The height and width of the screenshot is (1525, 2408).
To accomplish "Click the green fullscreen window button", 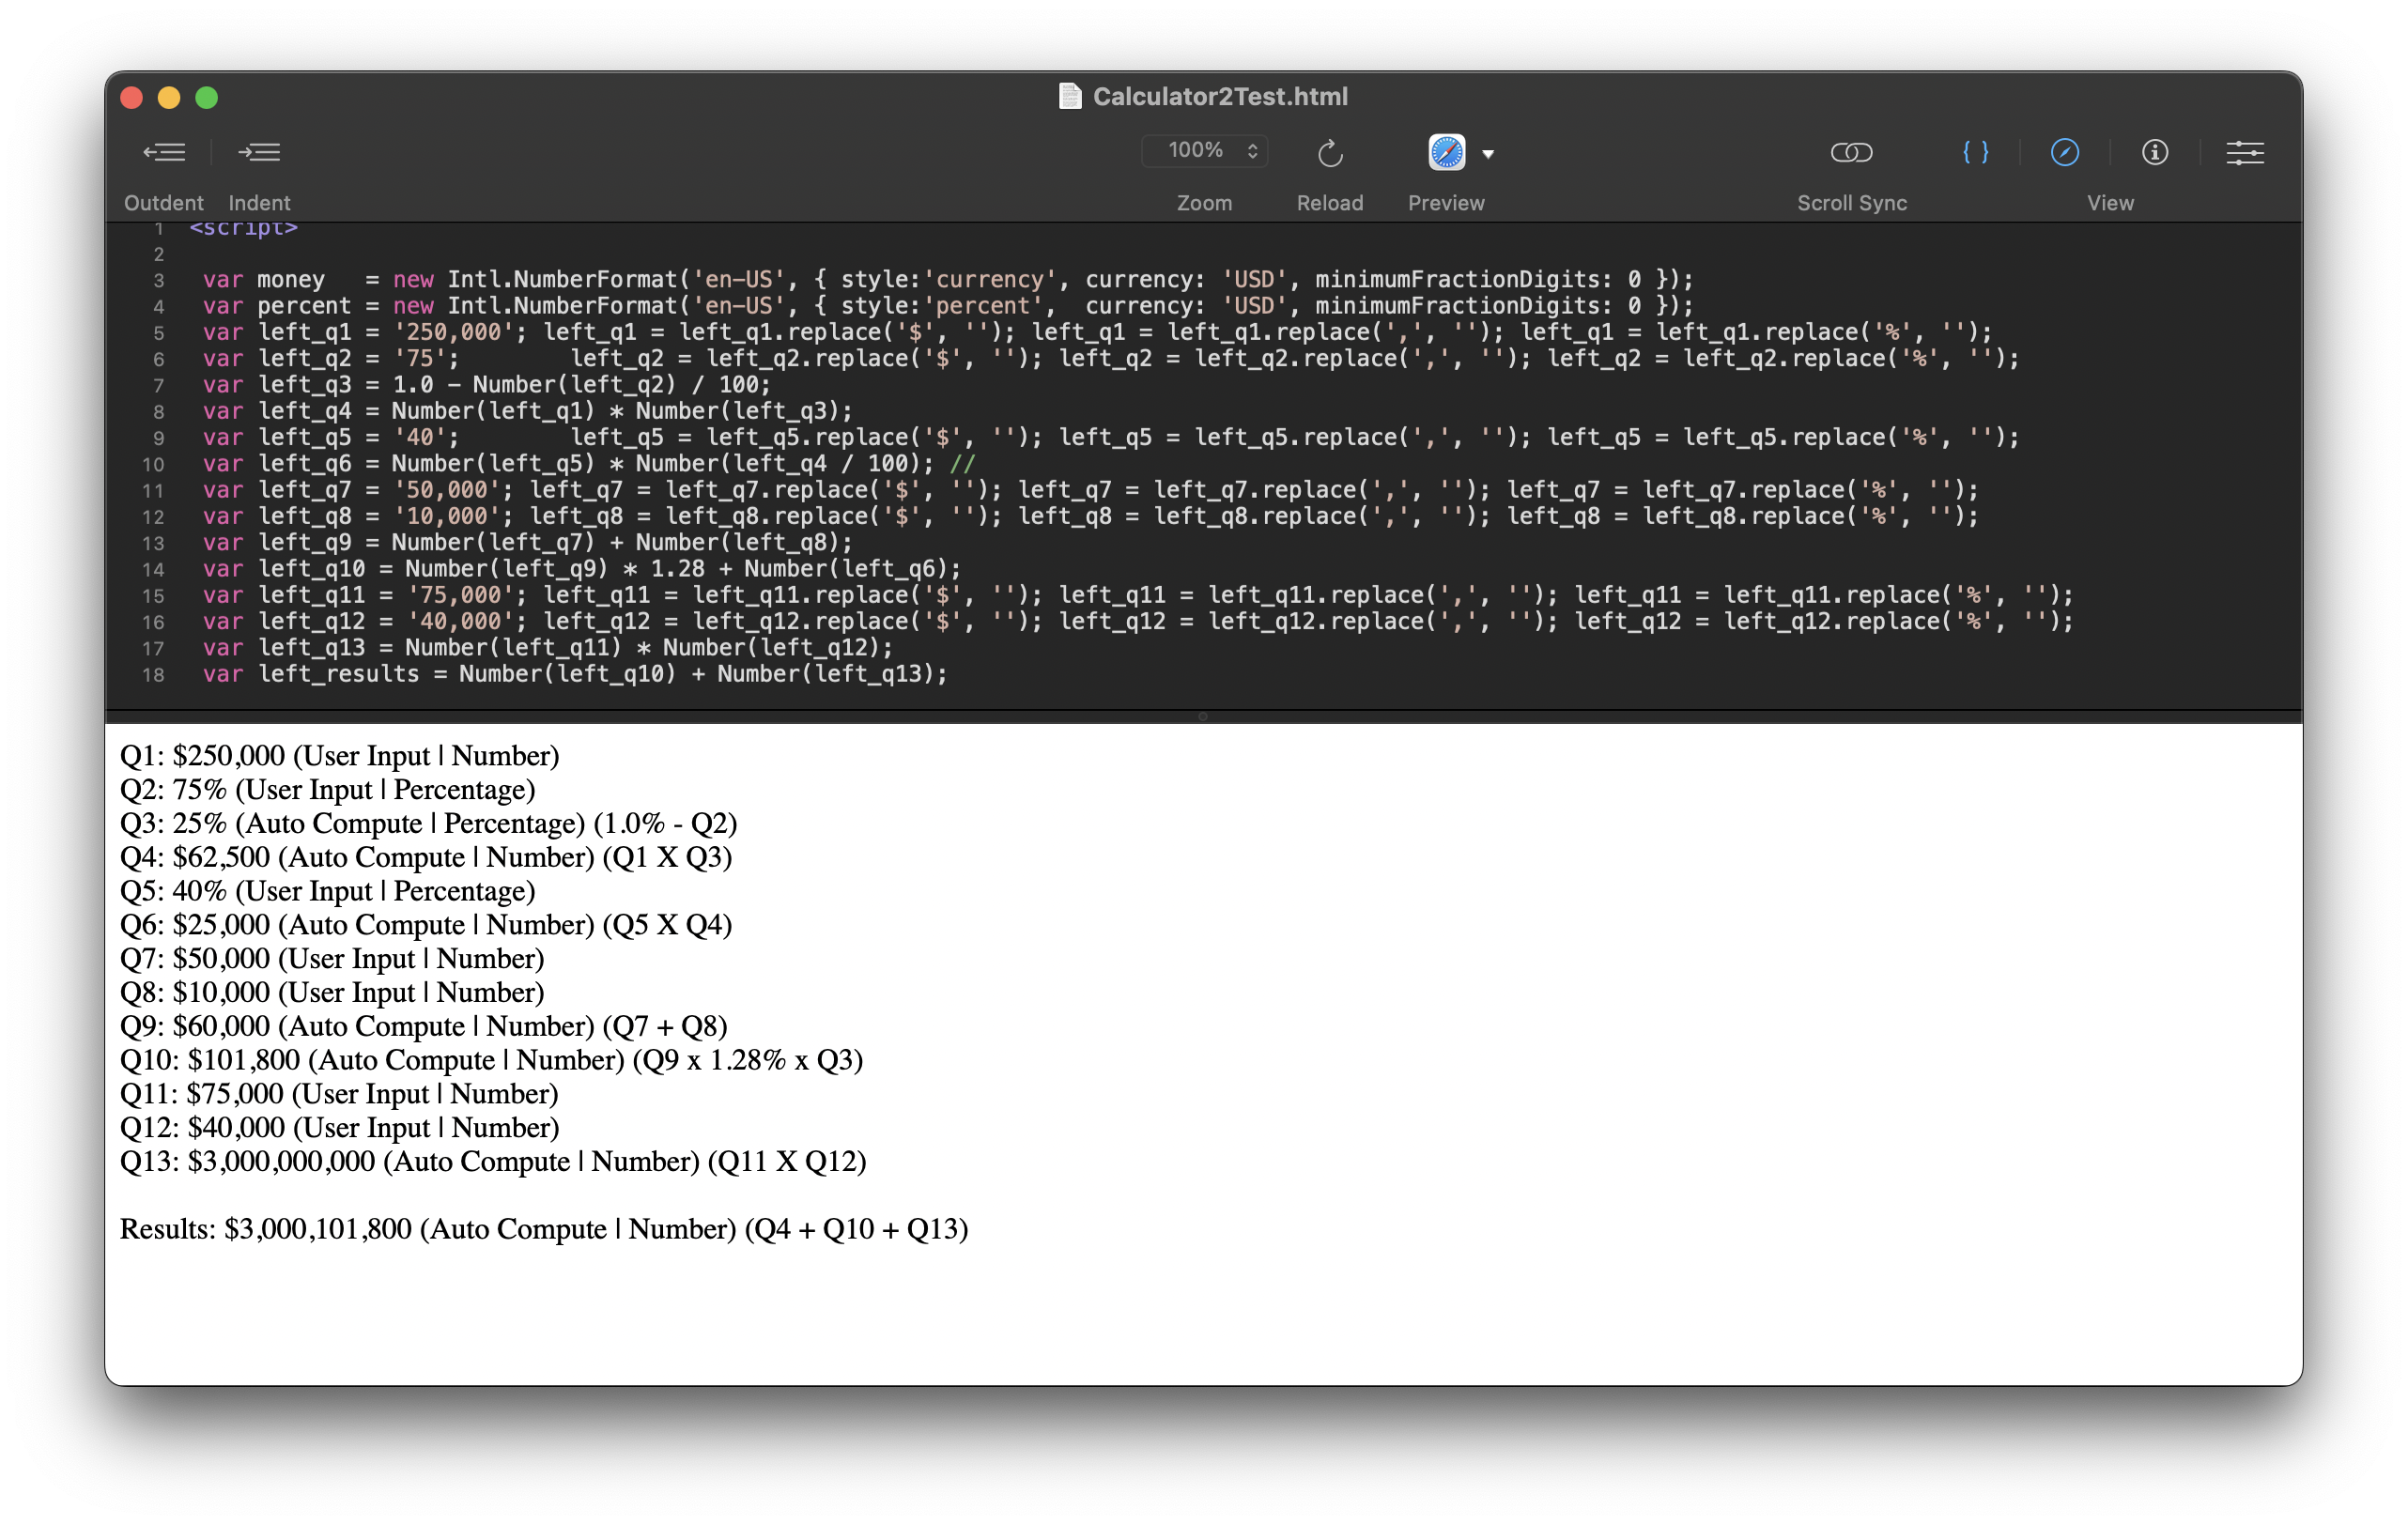I will (x=207, y=97).
